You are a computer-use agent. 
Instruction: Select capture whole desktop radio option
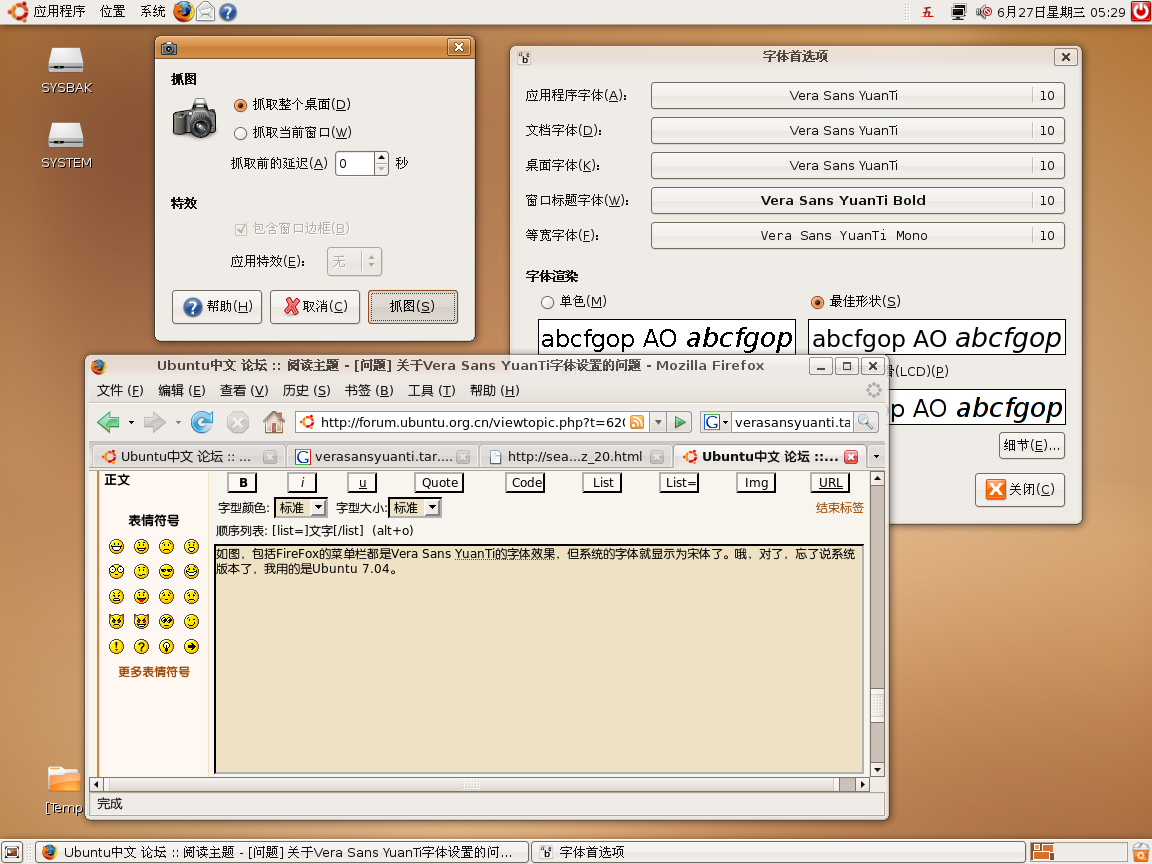click(x=240, y=105)
